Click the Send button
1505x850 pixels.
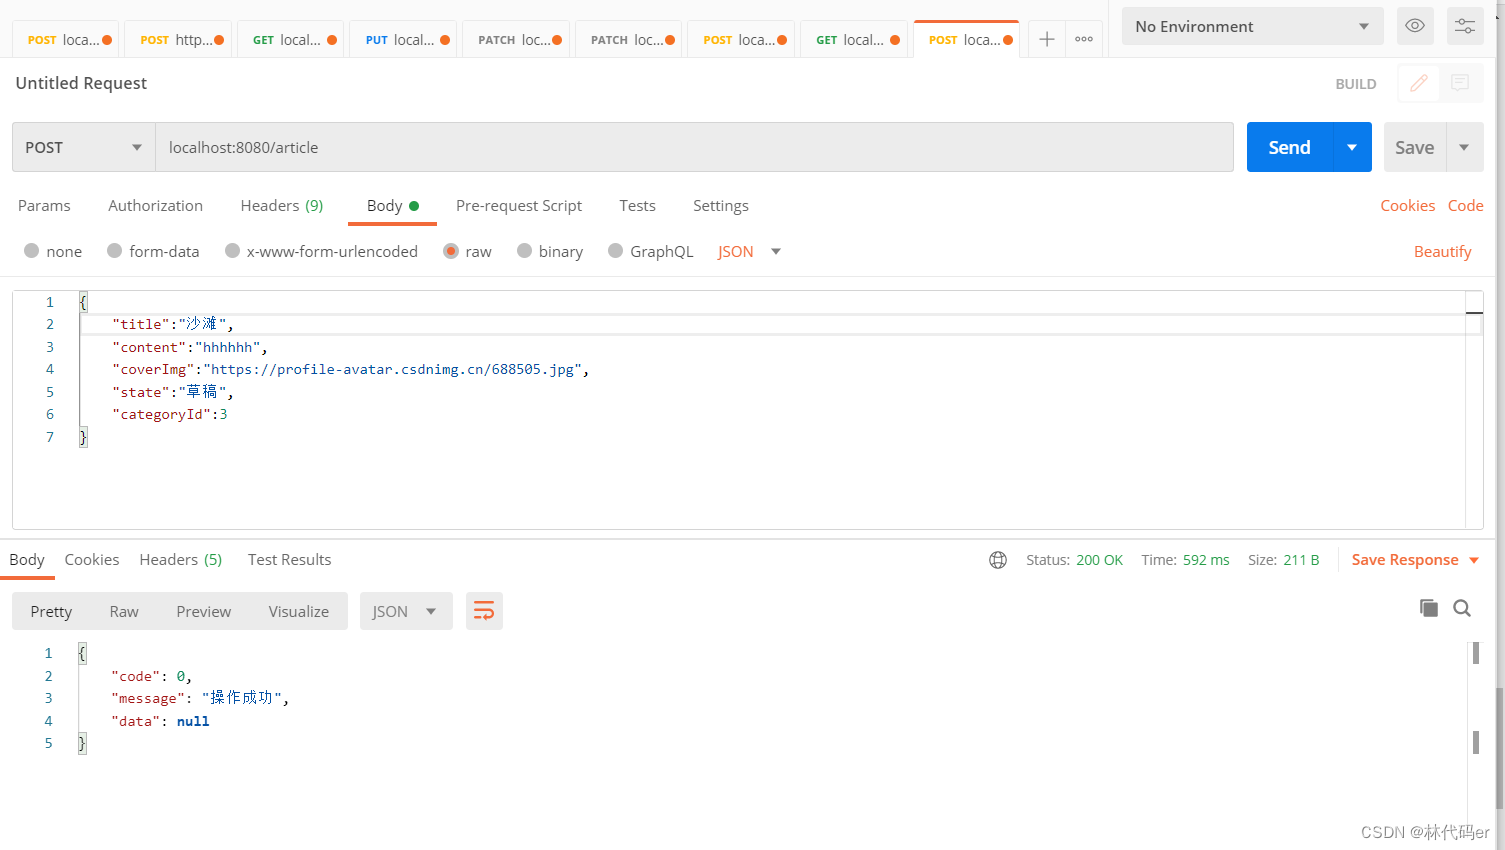(x=1288, y=146)
